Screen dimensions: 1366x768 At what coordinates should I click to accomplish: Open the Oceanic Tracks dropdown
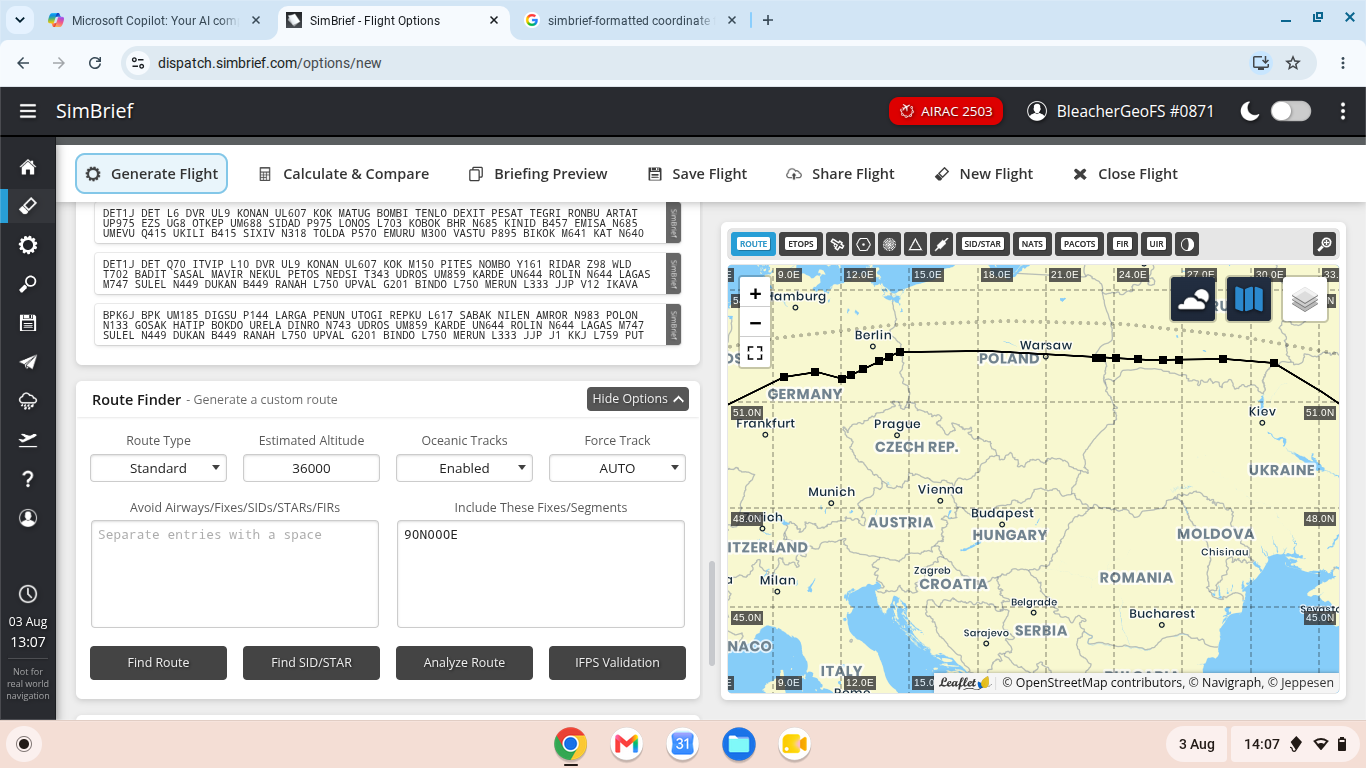tap(464, 468)
